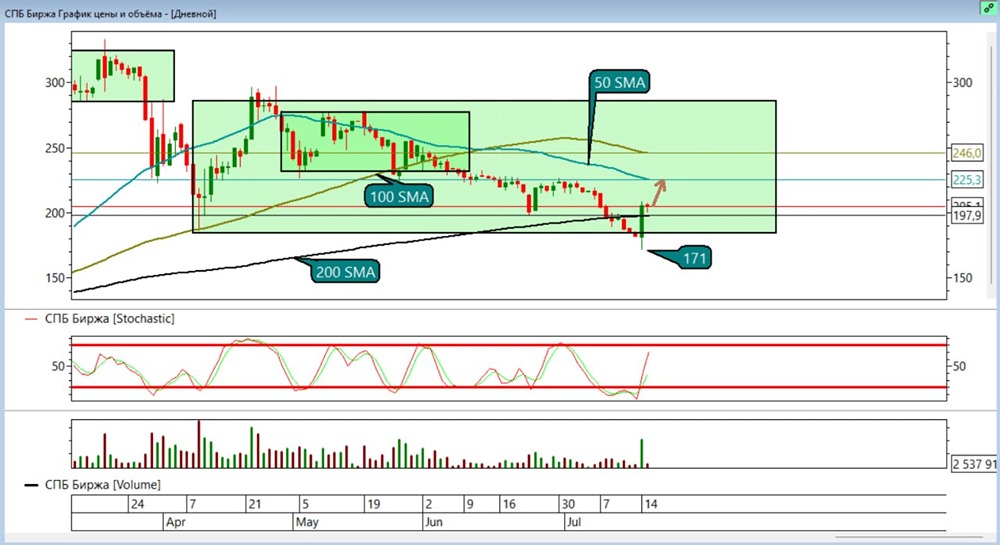
Task: Click the 197,9 price level label
Action: [x=967, y=216]
